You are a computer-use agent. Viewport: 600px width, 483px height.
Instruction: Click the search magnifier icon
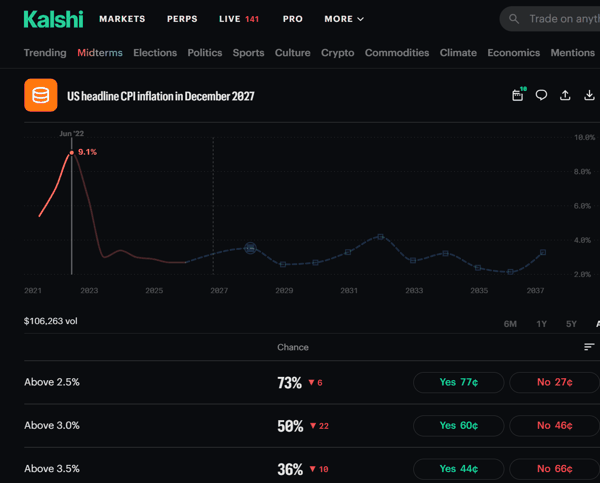514,19
